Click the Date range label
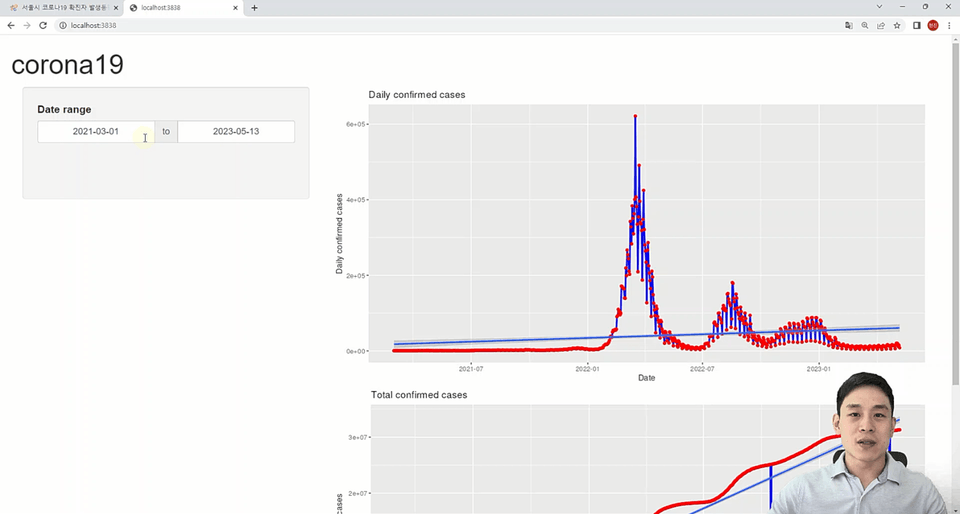The height and width of the screenshot is (514, 960). tap(64, 110)
